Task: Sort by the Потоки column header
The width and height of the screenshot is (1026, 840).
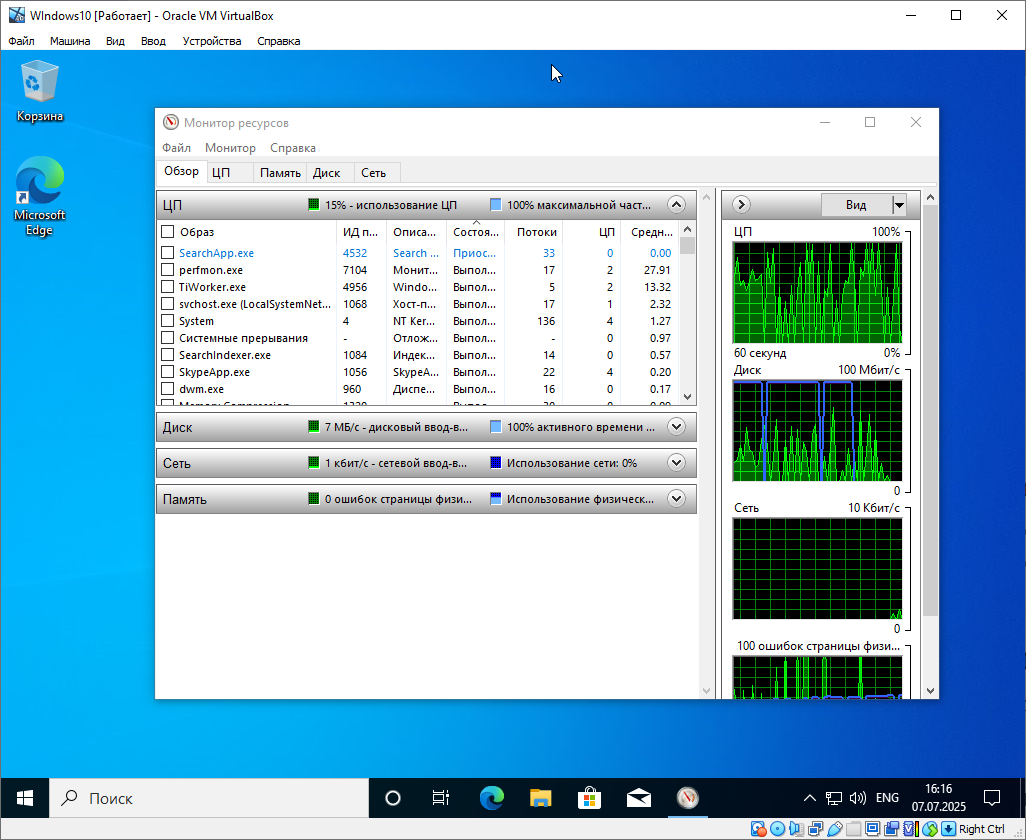Action: 534,232
